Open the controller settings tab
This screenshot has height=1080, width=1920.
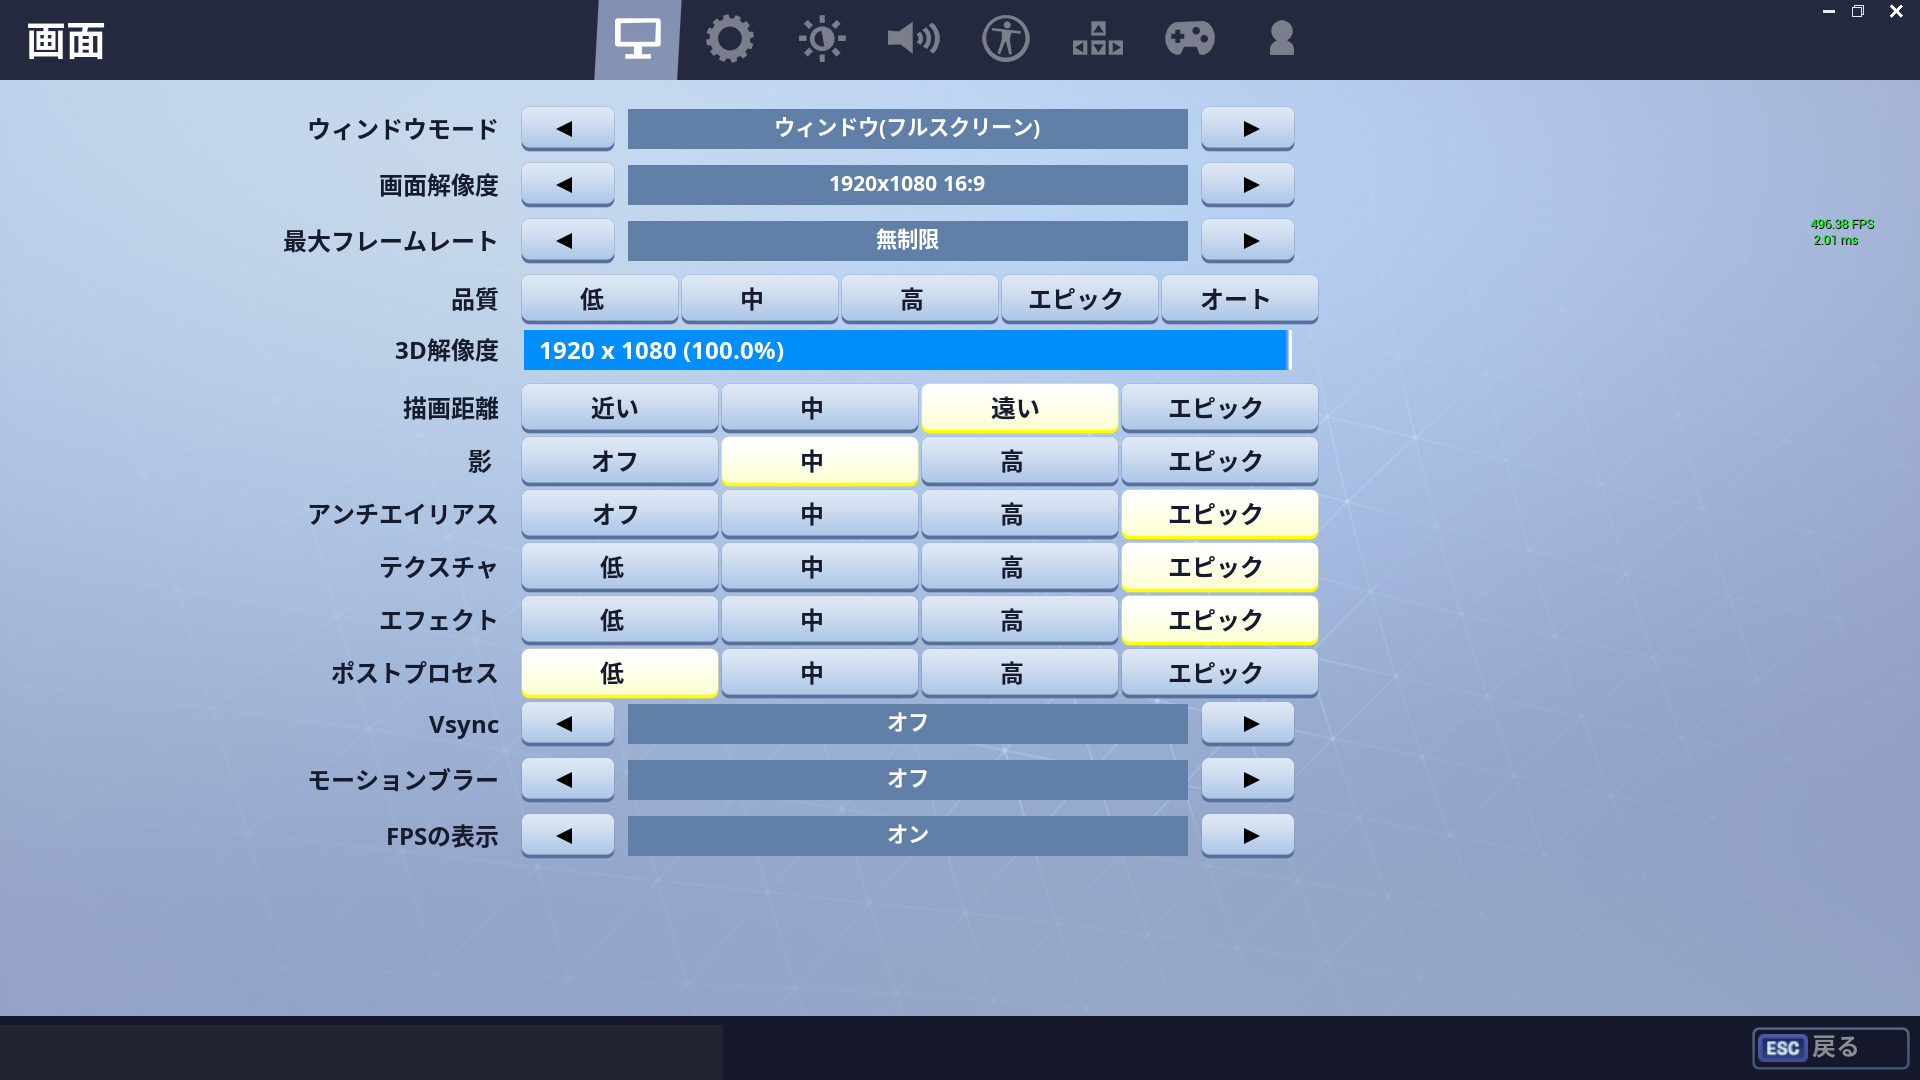(x=1189, y=40)
